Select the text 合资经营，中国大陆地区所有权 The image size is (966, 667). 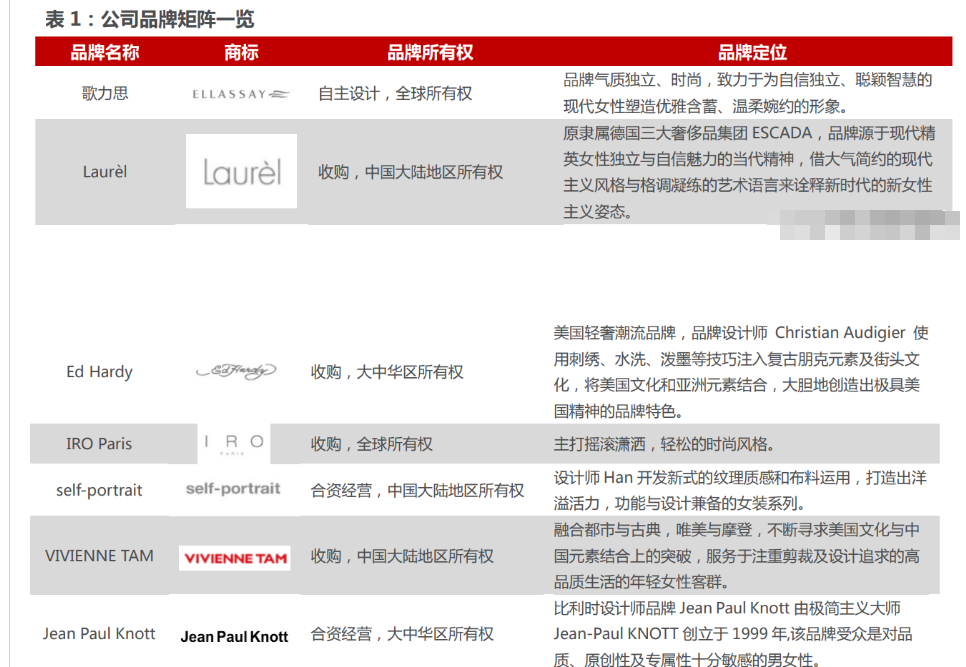[x=417, y=491]
